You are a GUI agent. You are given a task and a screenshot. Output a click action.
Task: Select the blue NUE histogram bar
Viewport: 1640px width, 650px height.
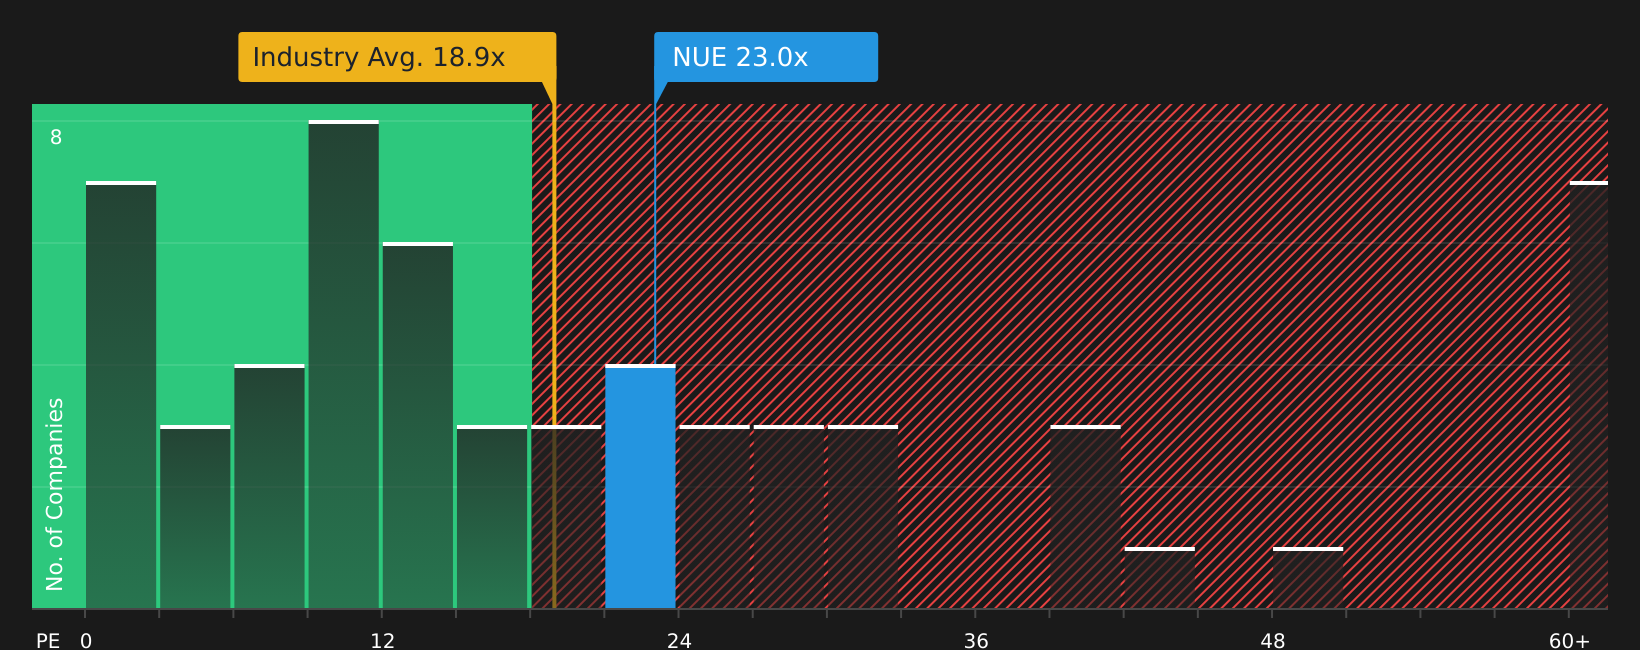tap(640, 486)
